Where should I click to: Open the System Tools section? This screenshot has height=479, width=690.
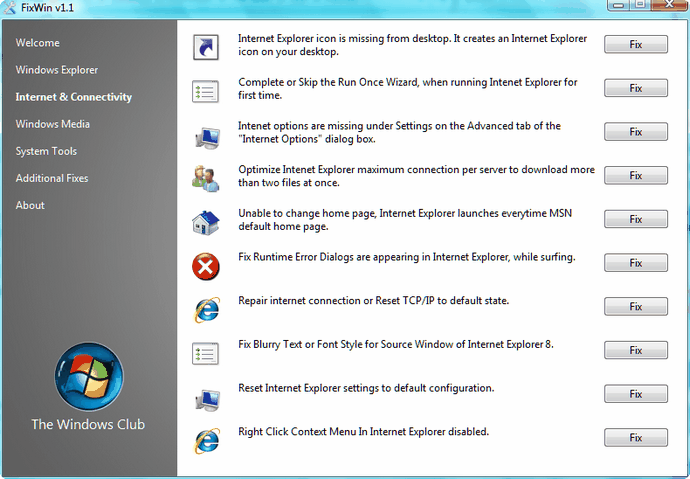[x=46, y=151]
